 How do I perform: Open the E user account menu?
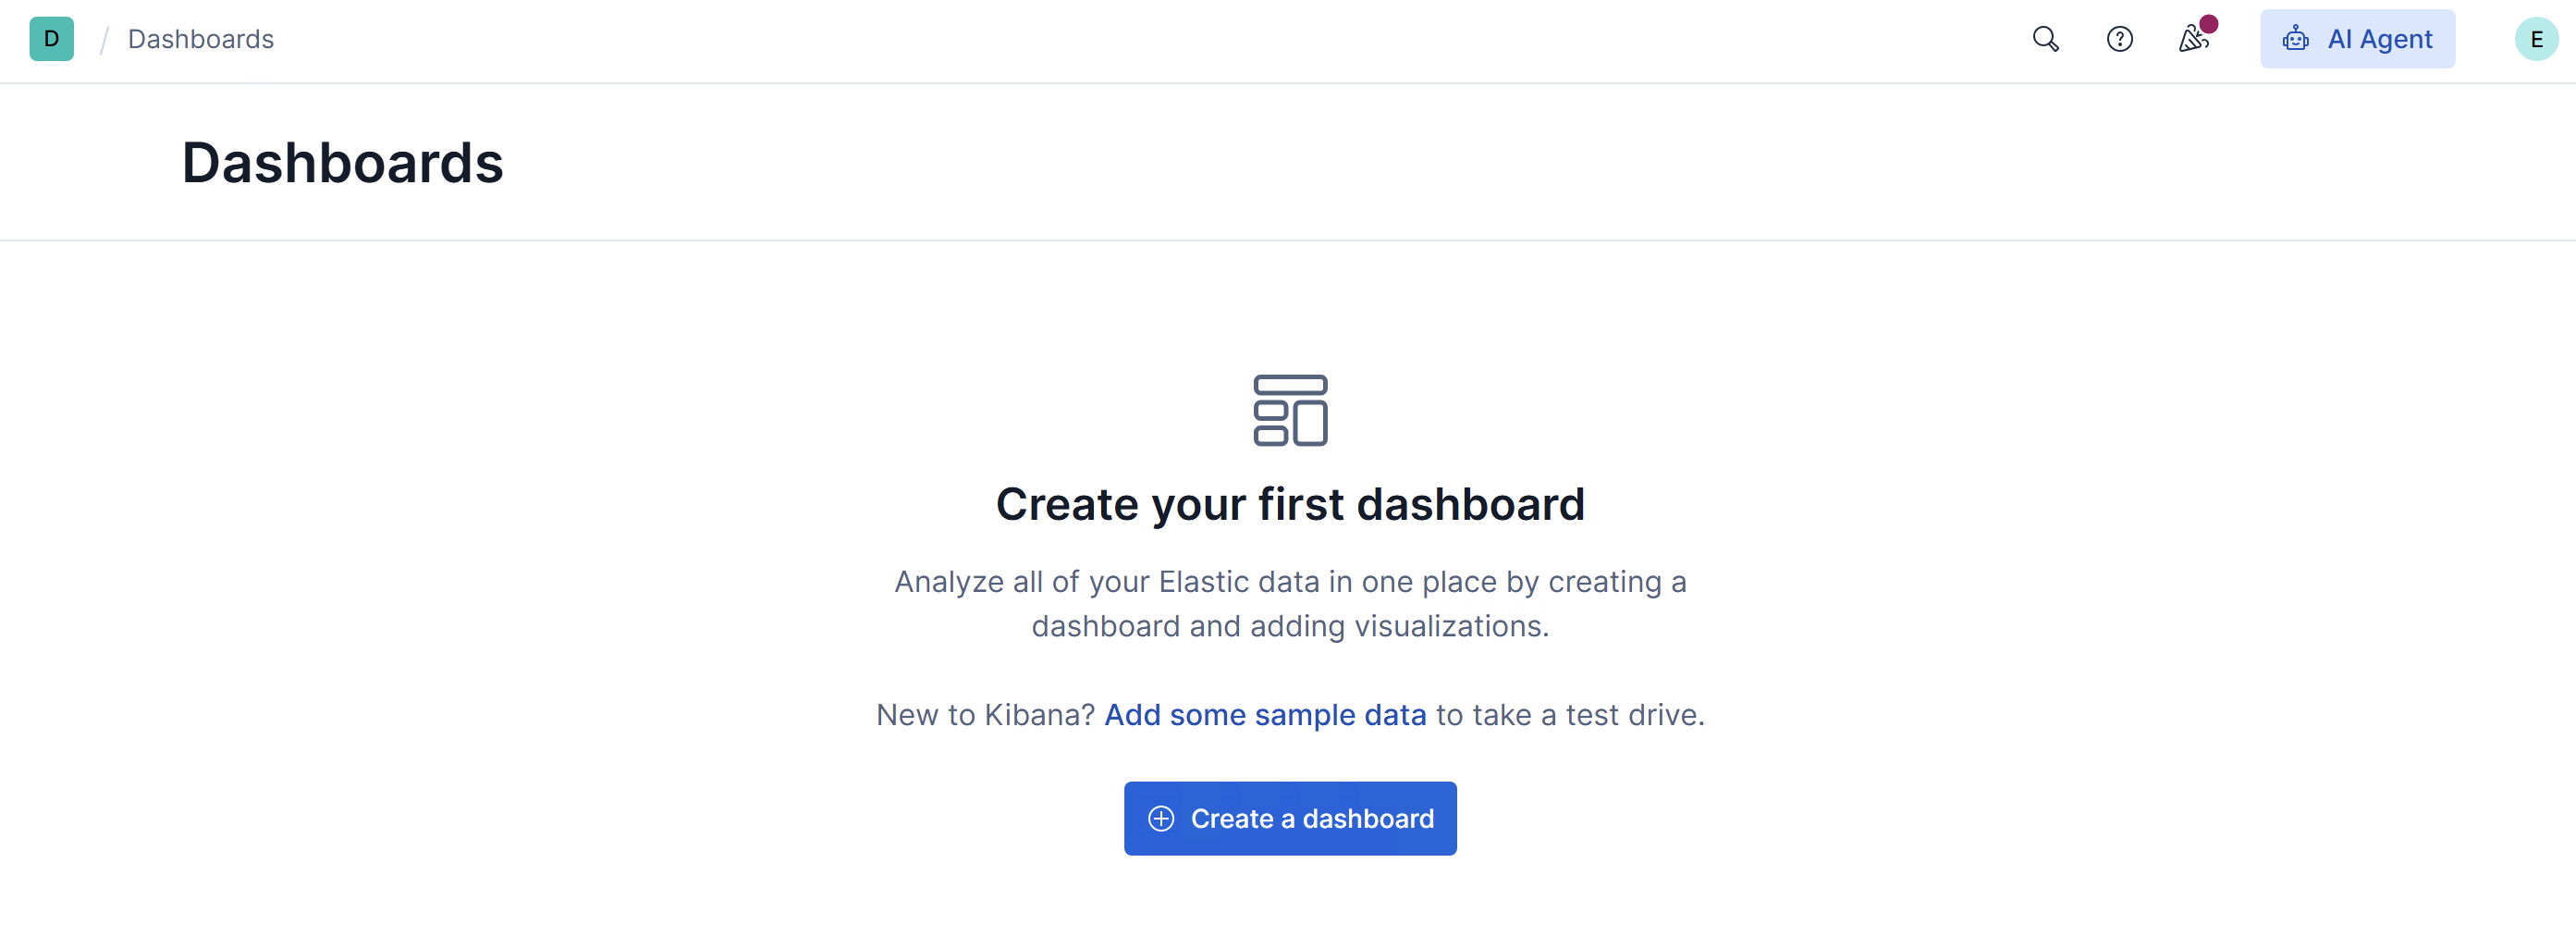[2536, 39]
